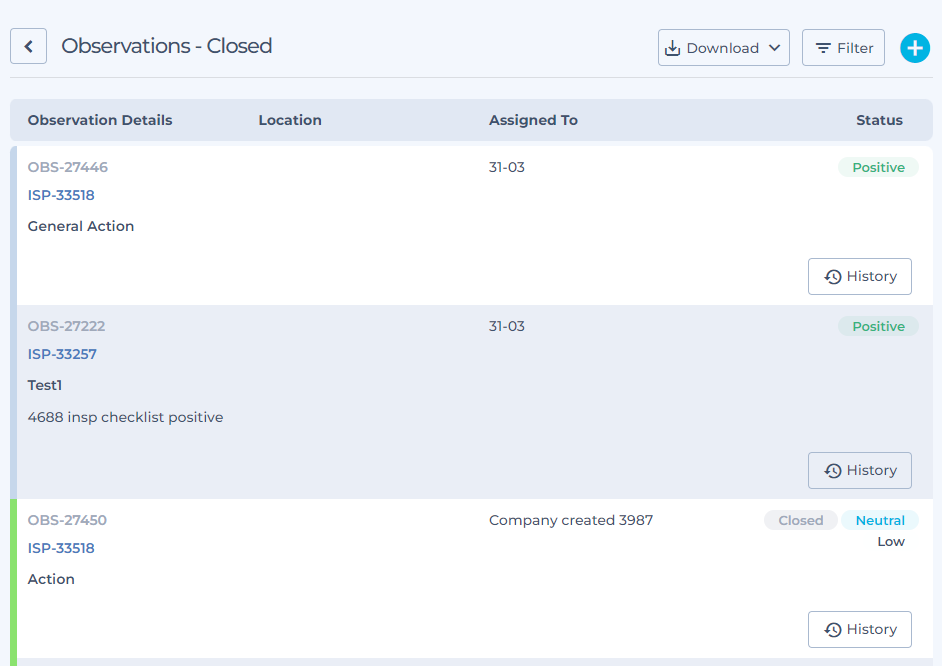
Task: Open History for observation OBS-27446
Action: coord(859,277)
